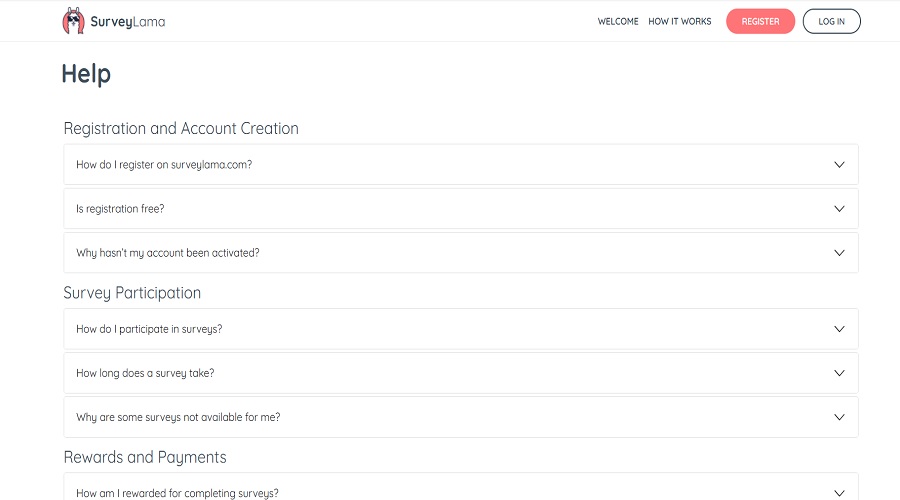The image size is (900, 500).
Task: Click the LOG IN button
Action: [x=831, y=22]
